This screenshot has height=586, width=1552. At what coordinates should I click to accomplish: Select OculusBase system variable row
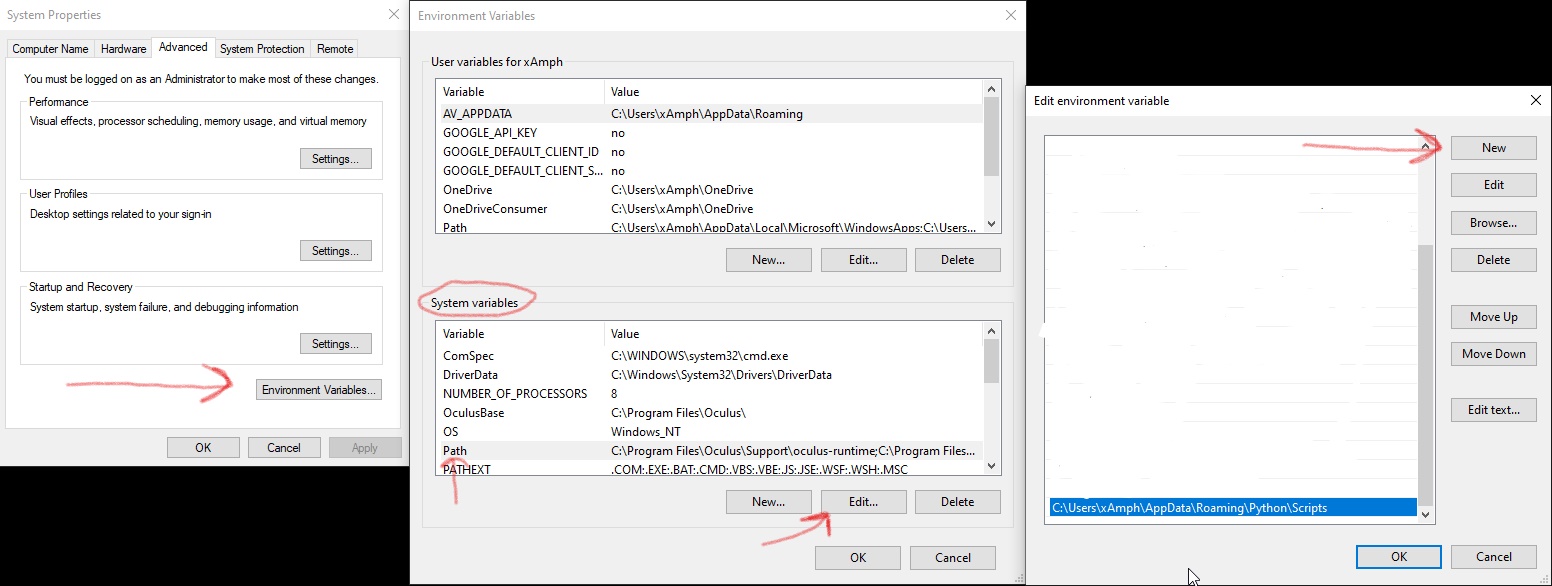(711, 413)
